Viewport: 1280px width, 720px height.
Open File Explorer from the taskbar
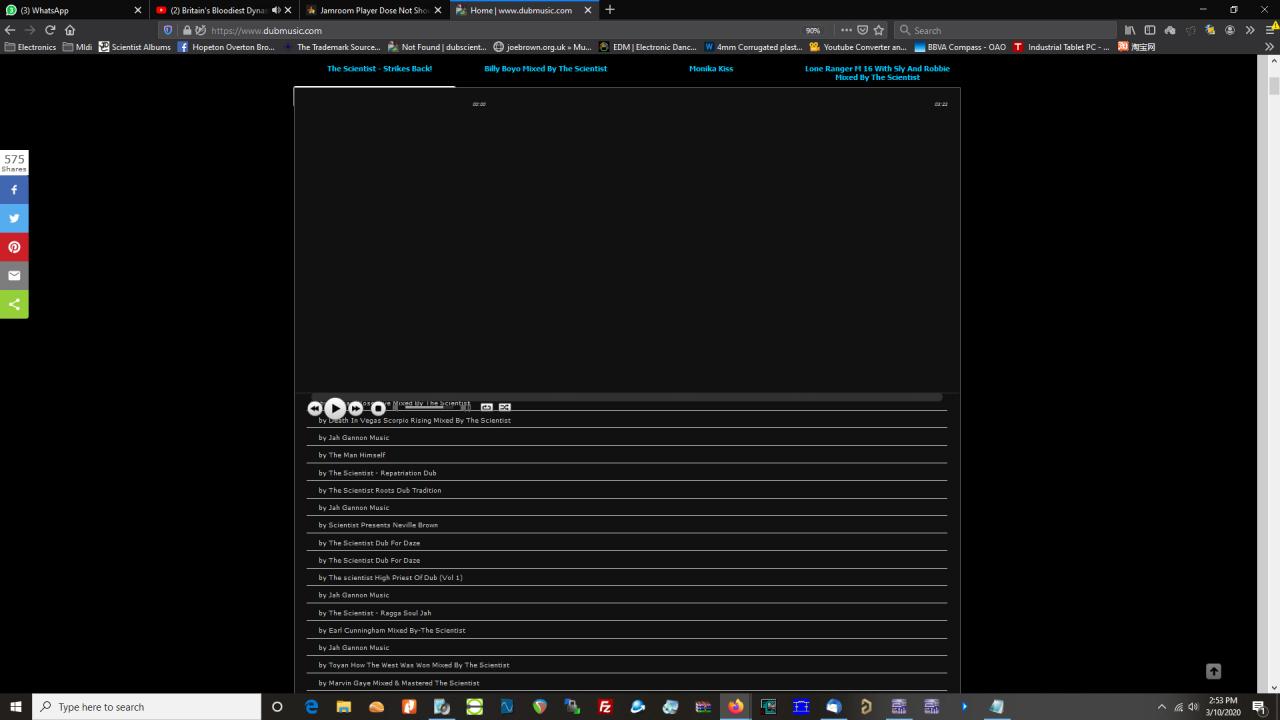click(344, 707)
